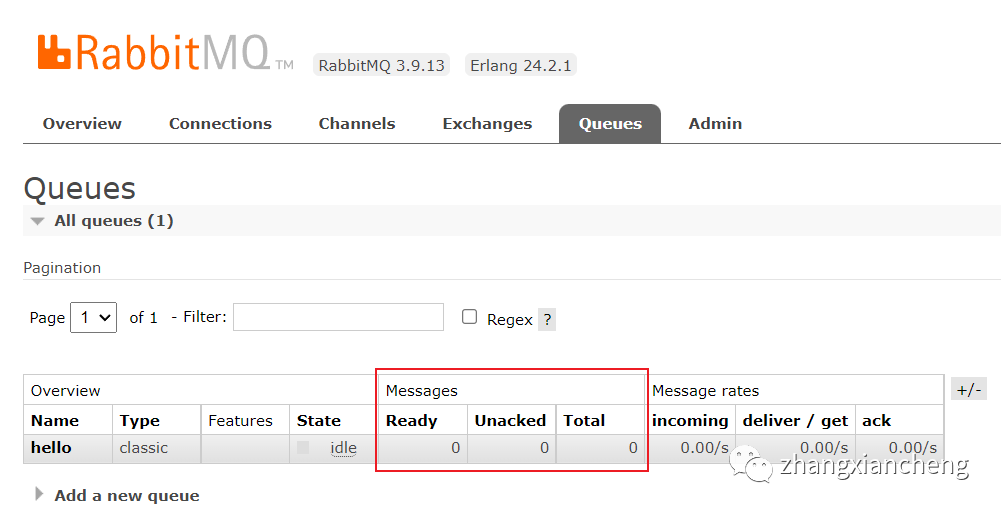Viewport: 1001px width, 512px height.
Task: Click the RabbitMQ logo
Action: click(x=165, y=52)
